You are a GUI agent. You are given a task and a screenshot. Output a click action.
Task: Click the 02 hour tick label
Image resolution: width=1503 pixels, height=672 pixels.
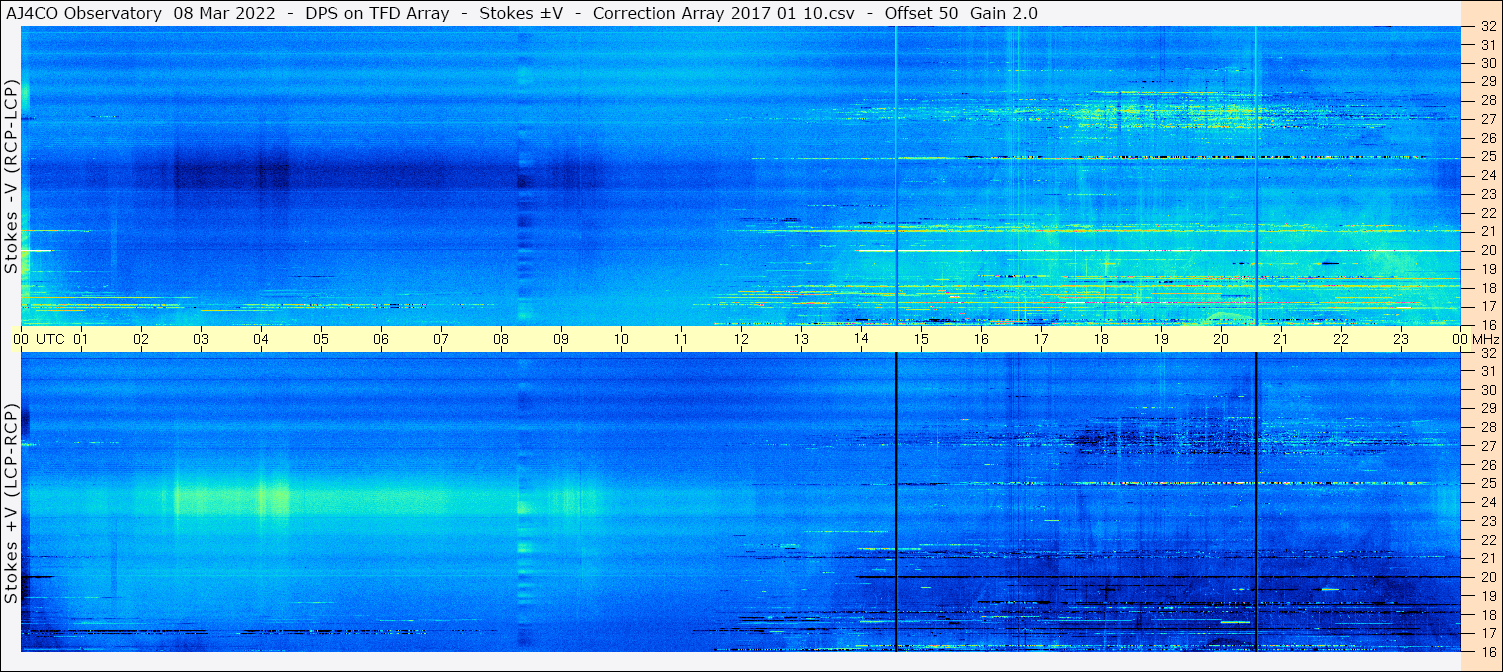(141, 339)
